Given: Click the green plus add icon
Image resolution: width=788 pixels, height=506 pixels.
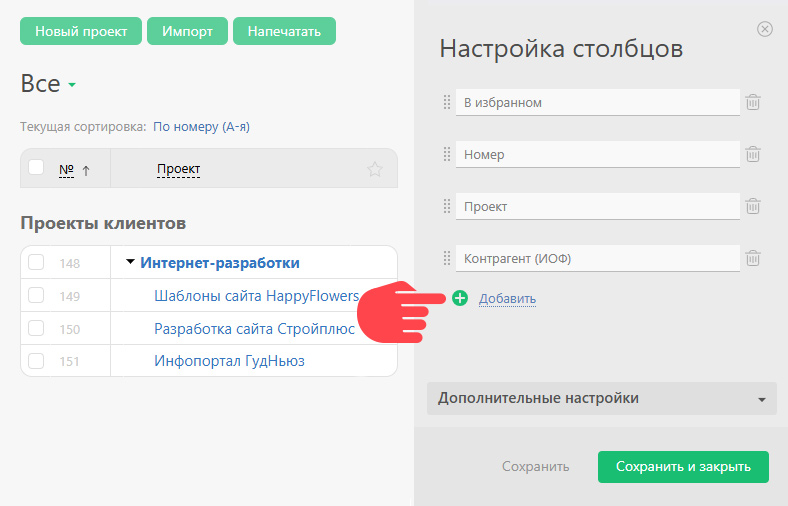Looking at the screenshot, I should pos(459,298).
